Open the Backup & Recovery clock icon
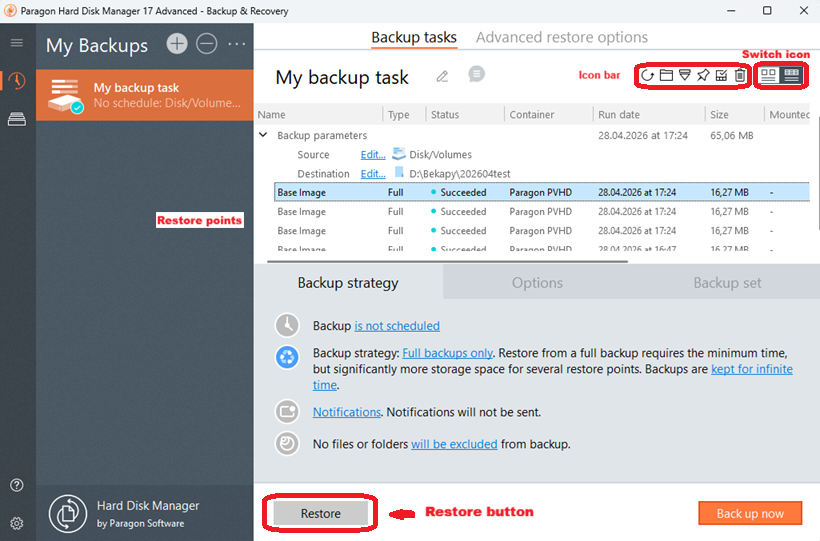Viewport: 820px width, 541px height. pos(17,81)
